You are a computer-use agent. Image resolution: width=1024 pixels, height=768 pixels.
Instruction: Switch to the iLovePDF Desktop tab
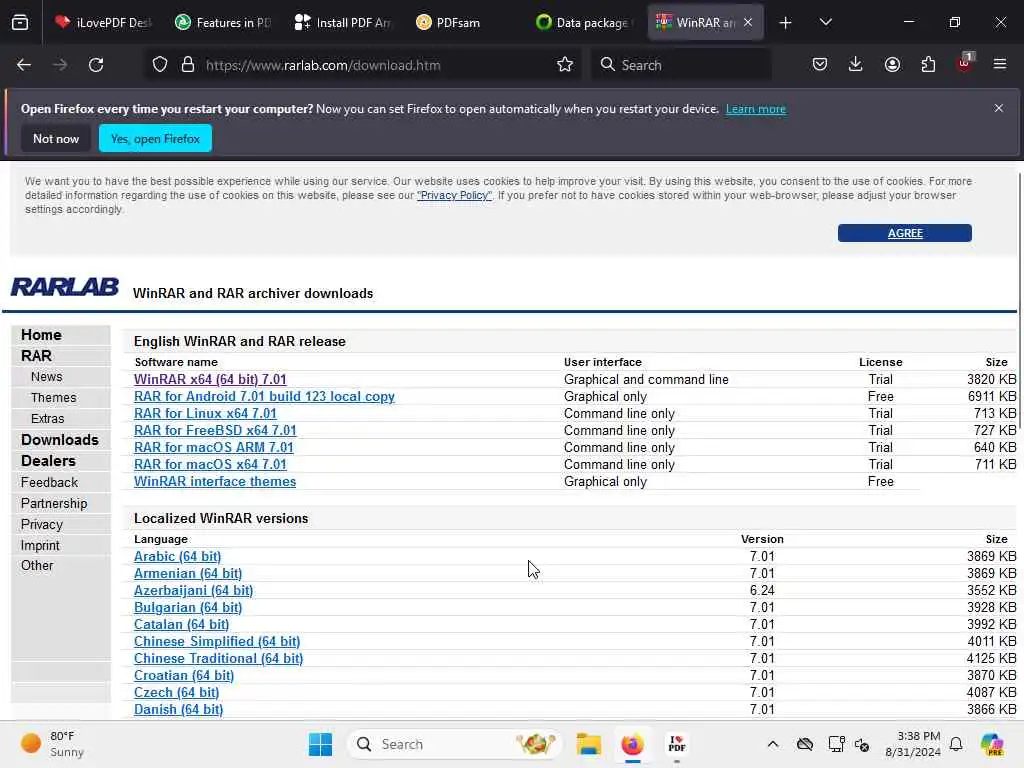pyautogui.click(x=103, y=23)
